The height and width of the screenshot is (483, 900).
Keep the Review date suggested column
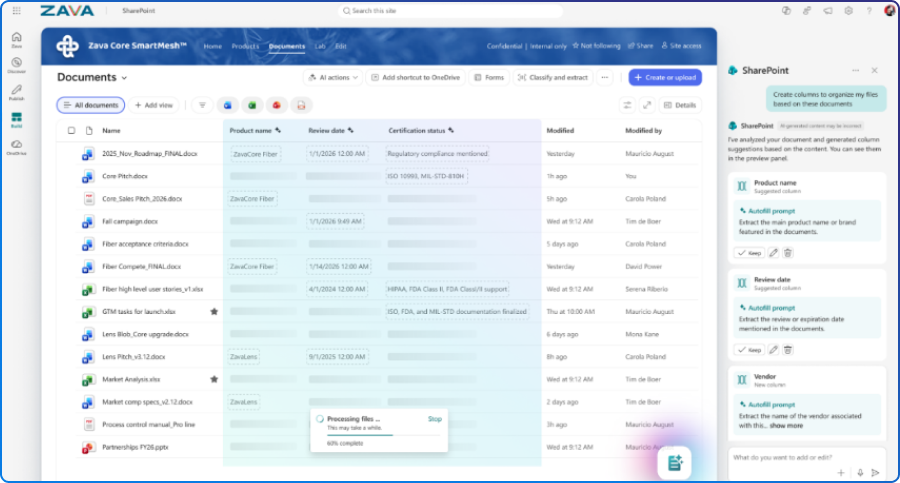750,350
